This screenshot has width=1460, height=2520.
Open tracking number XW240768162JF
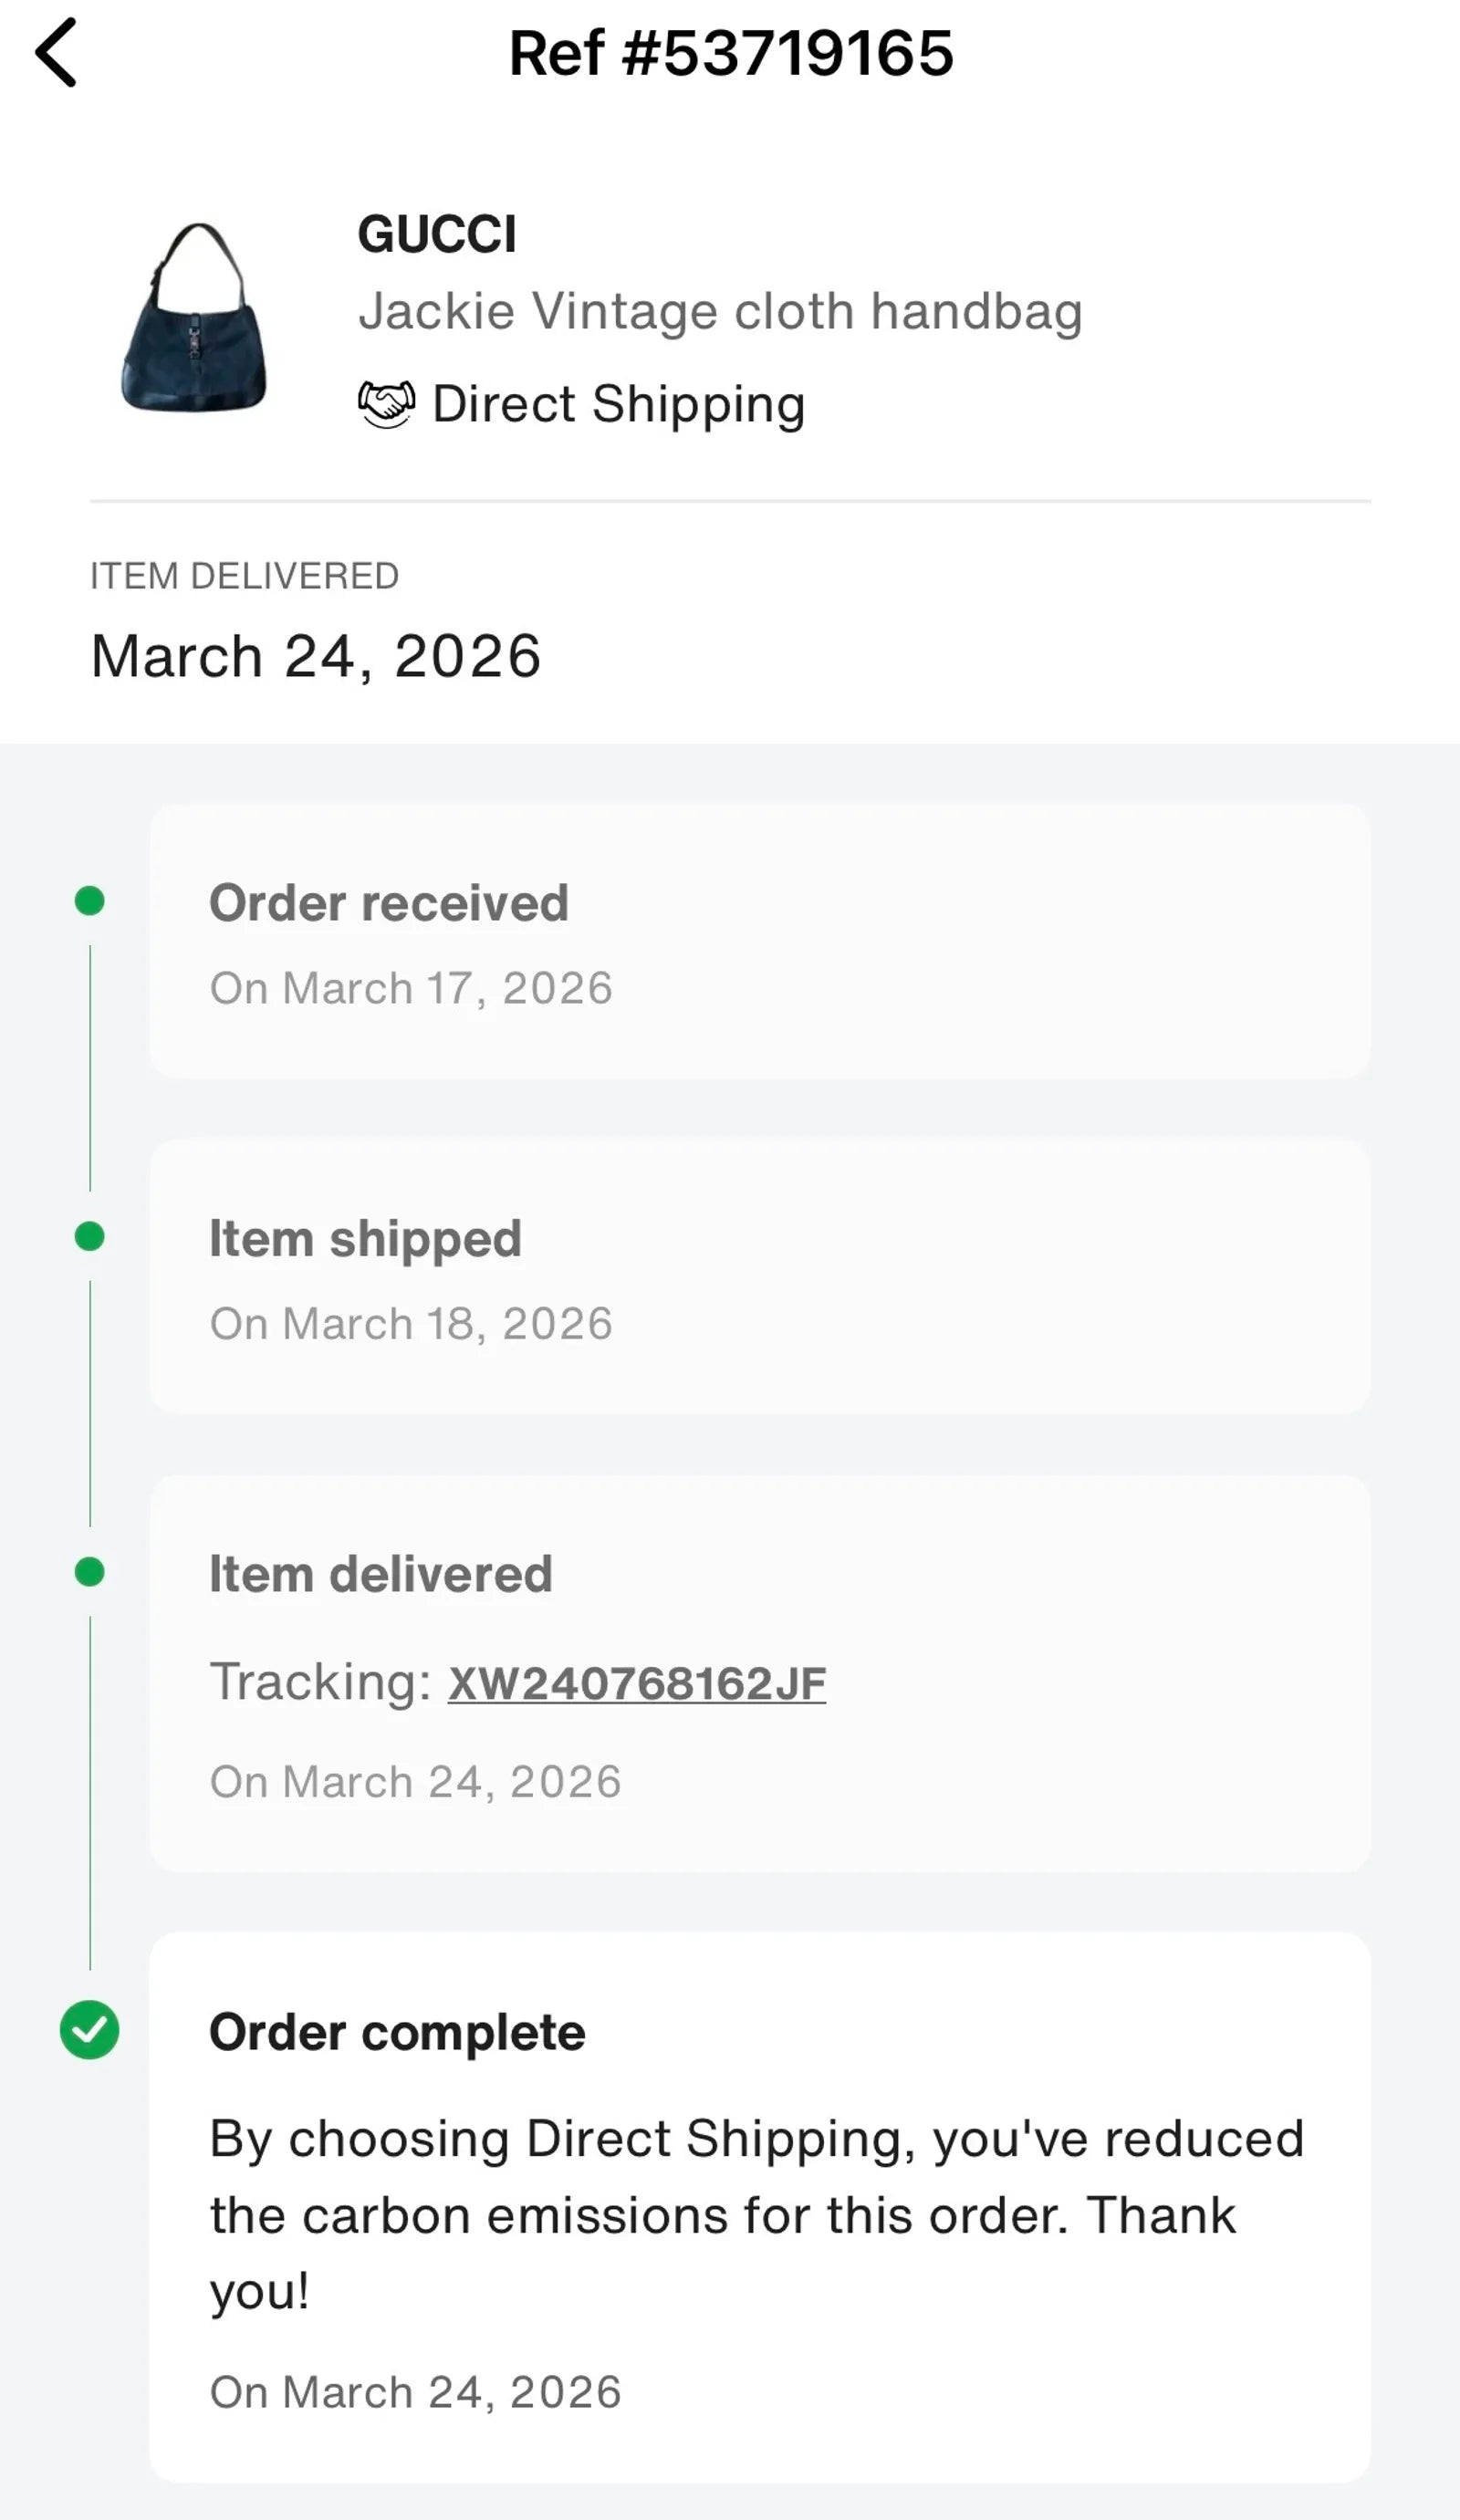pos(637,1683)
